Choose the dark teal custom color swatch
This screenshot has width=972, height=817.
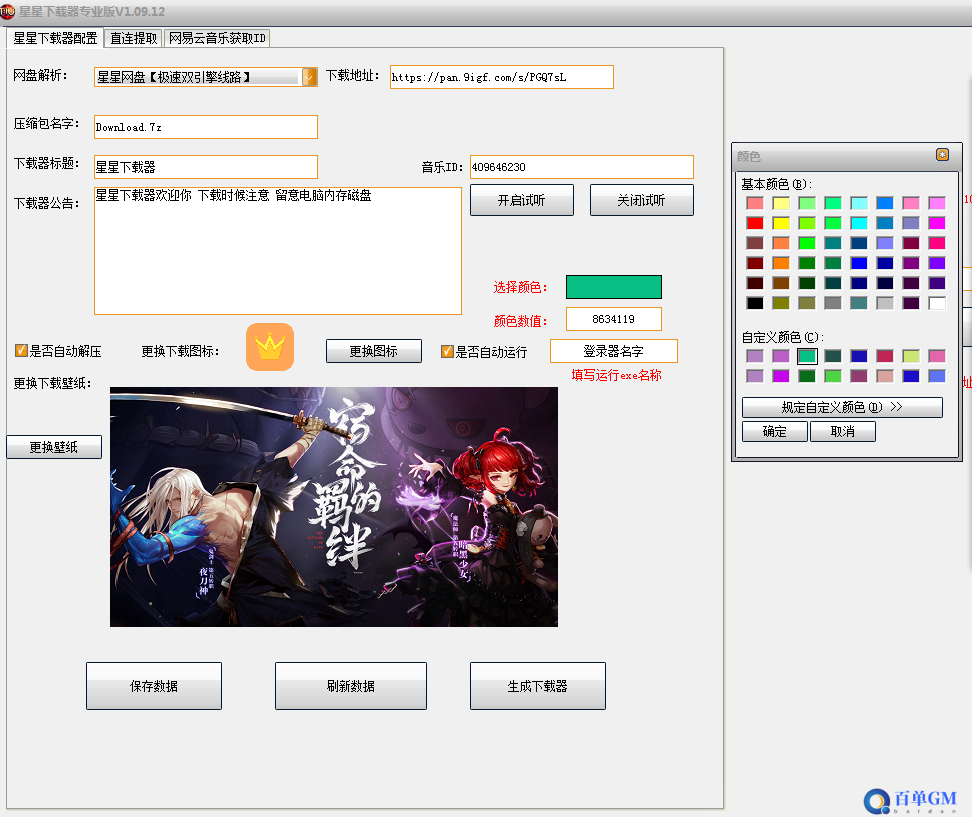tap(833, 356)
